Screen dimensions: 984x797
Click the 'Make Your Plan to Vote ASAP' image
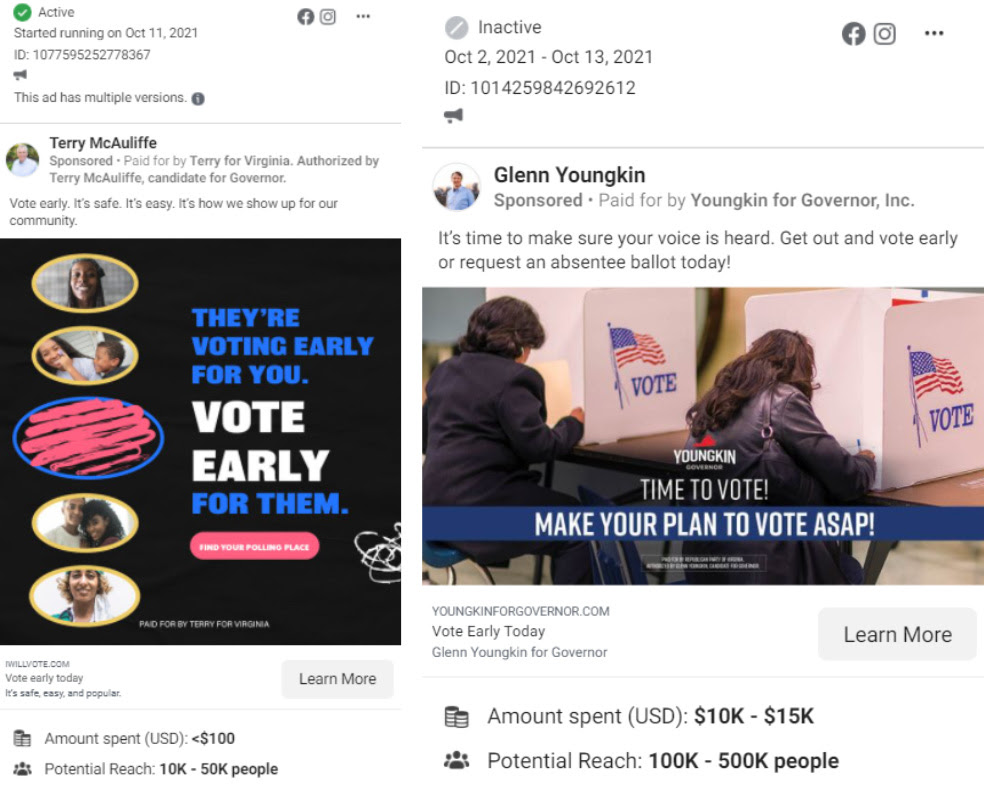(x=703, y=436)
